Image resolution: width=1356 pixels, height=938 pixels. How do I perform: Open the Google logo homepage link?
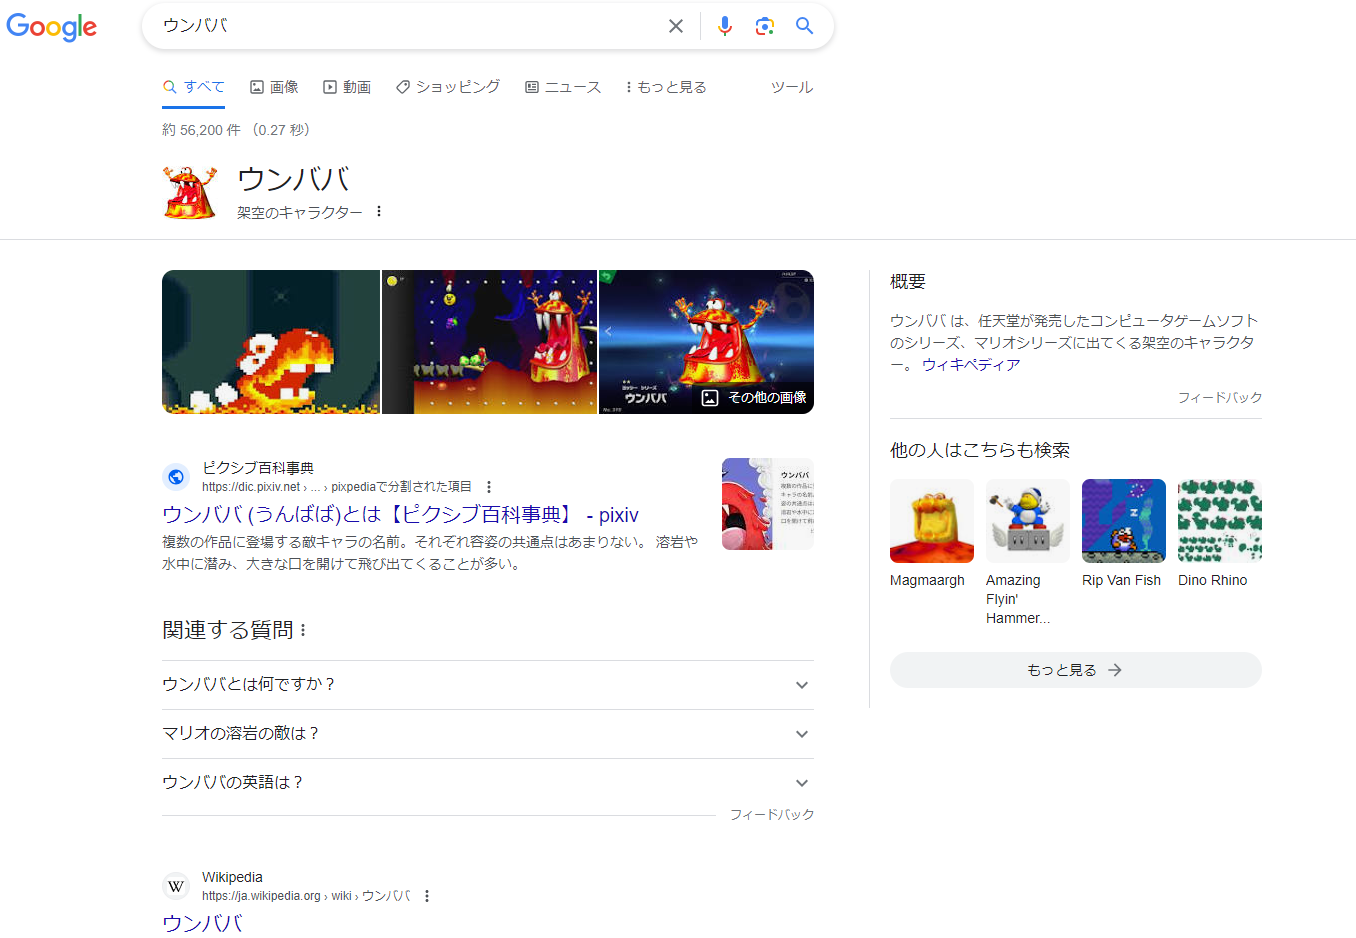[52, 27]
